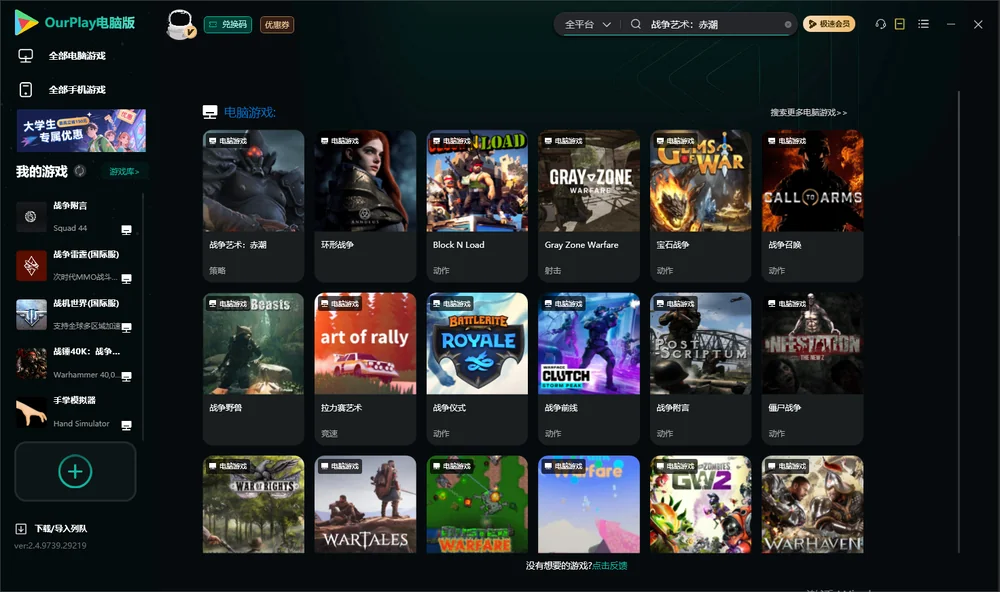Open 战锤40K in my games list
Image resolution: width=1000 pixels, height=592 pixels.
74,363
